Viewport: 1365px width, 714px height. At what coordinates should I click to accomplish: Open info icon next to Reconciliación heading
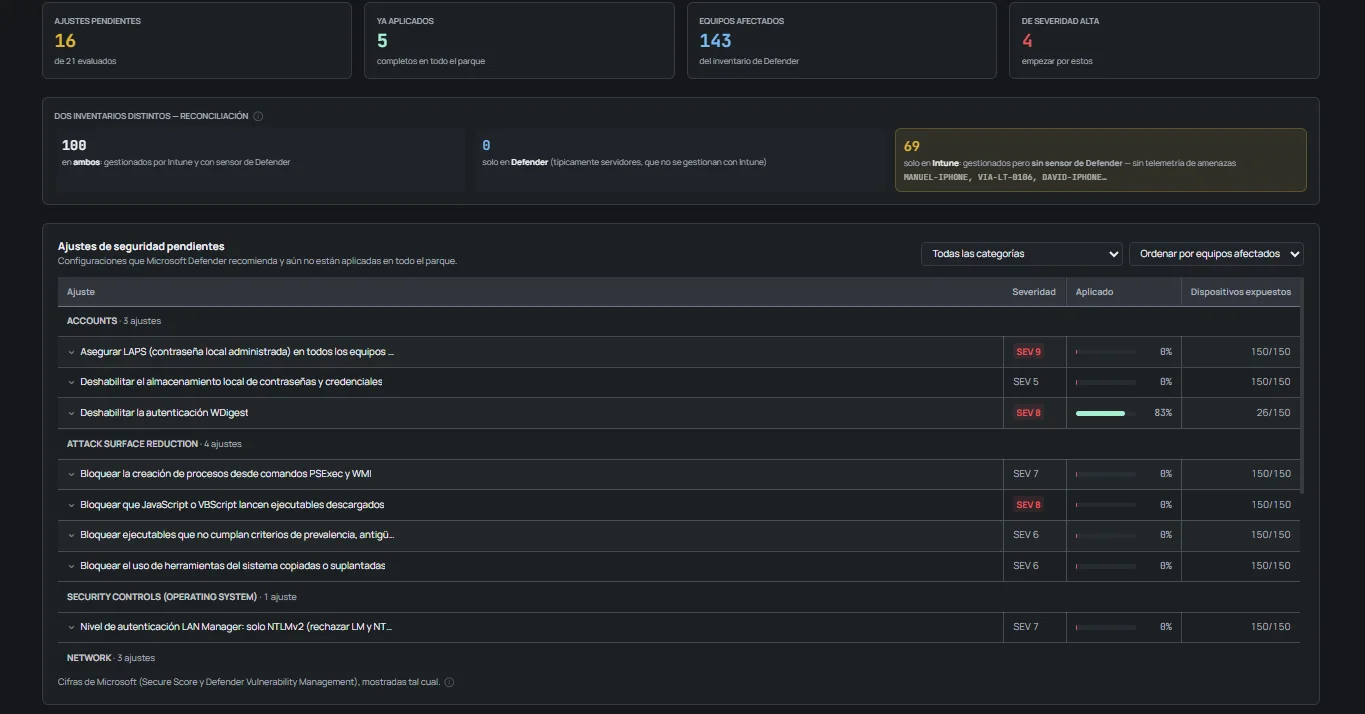(258, 116)
